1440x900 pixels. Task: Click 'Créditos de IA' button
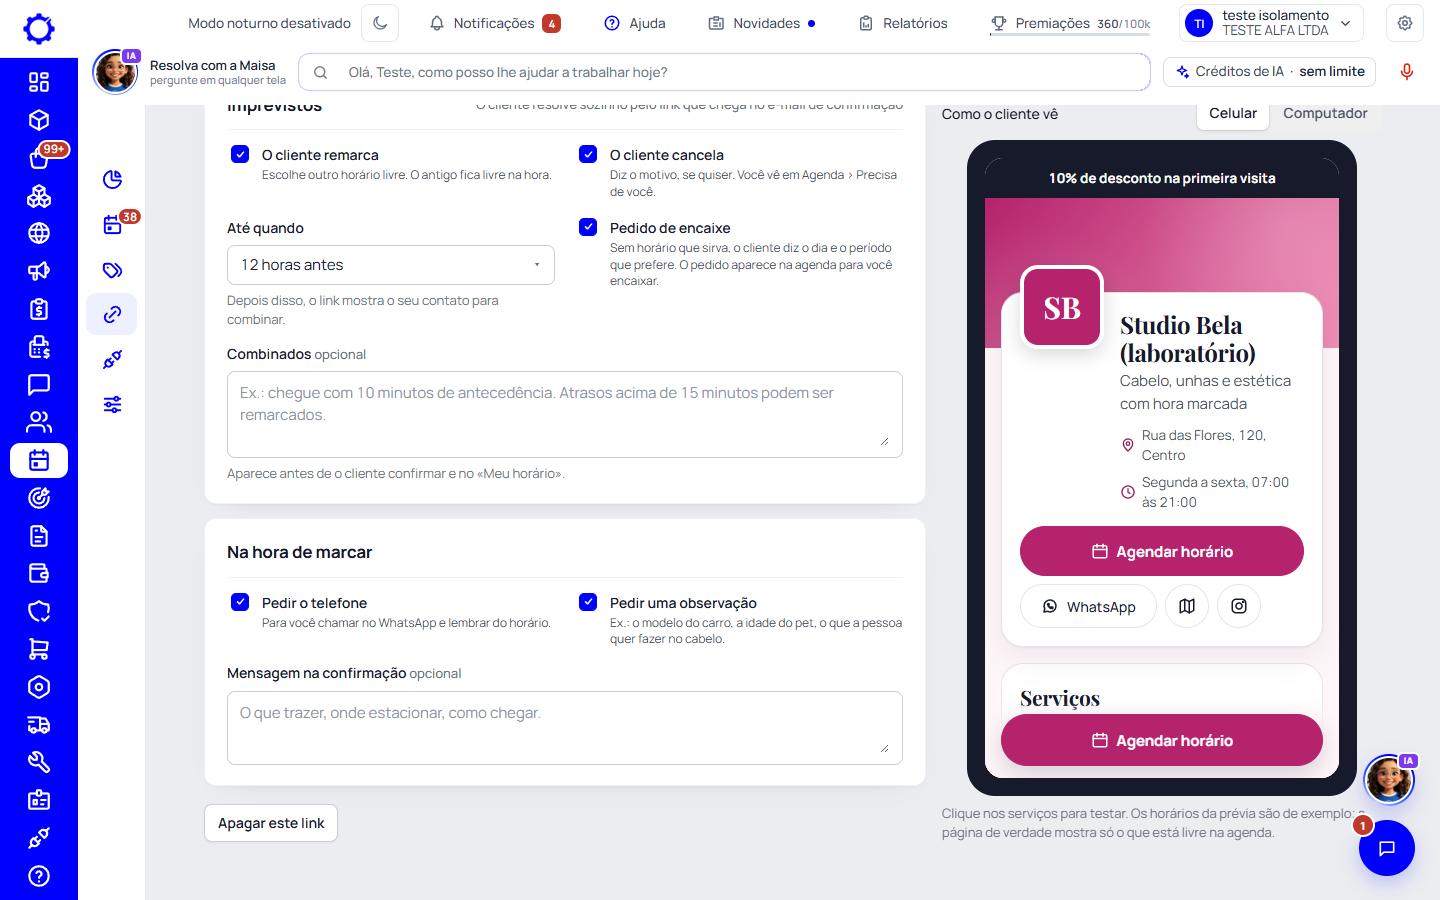tap(1270, 72)
